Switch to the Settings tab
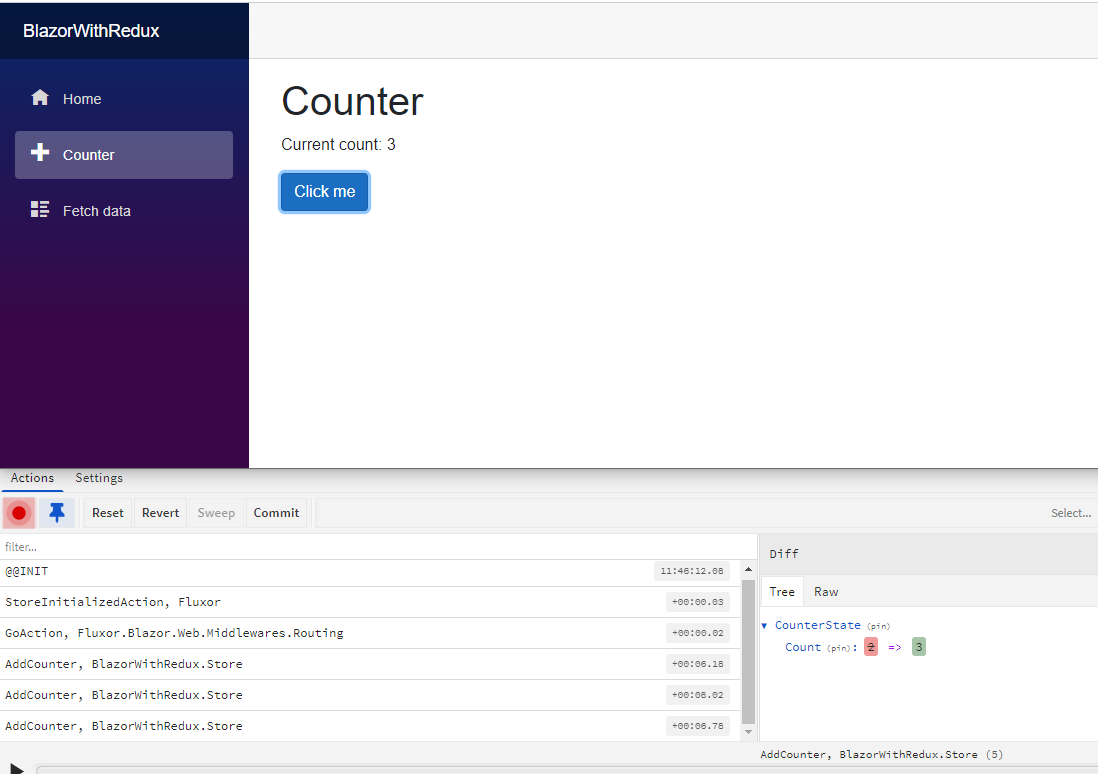 click(x=98, y=478)
